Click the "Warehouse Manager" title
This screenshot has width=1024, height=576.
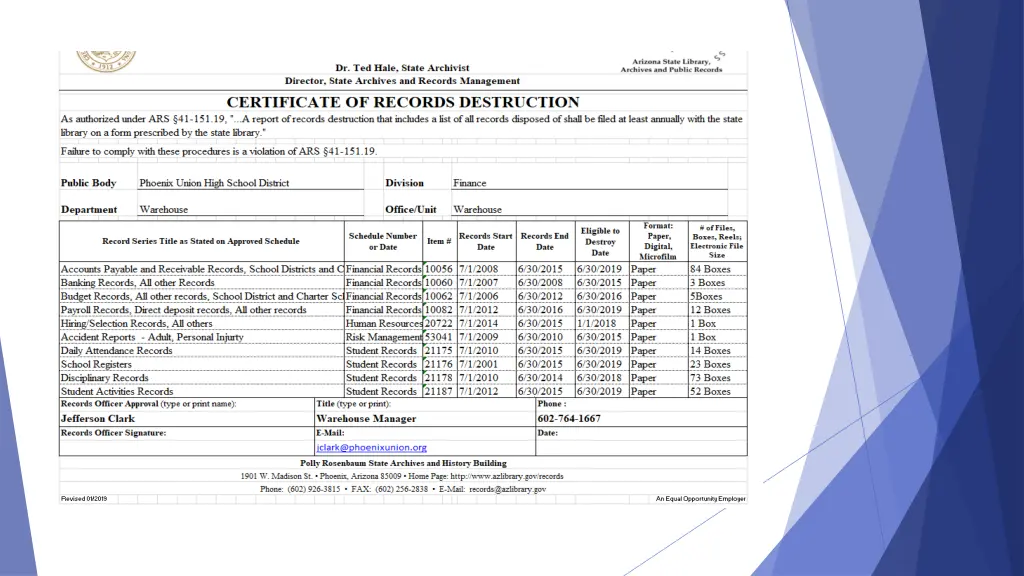[366, 419]
